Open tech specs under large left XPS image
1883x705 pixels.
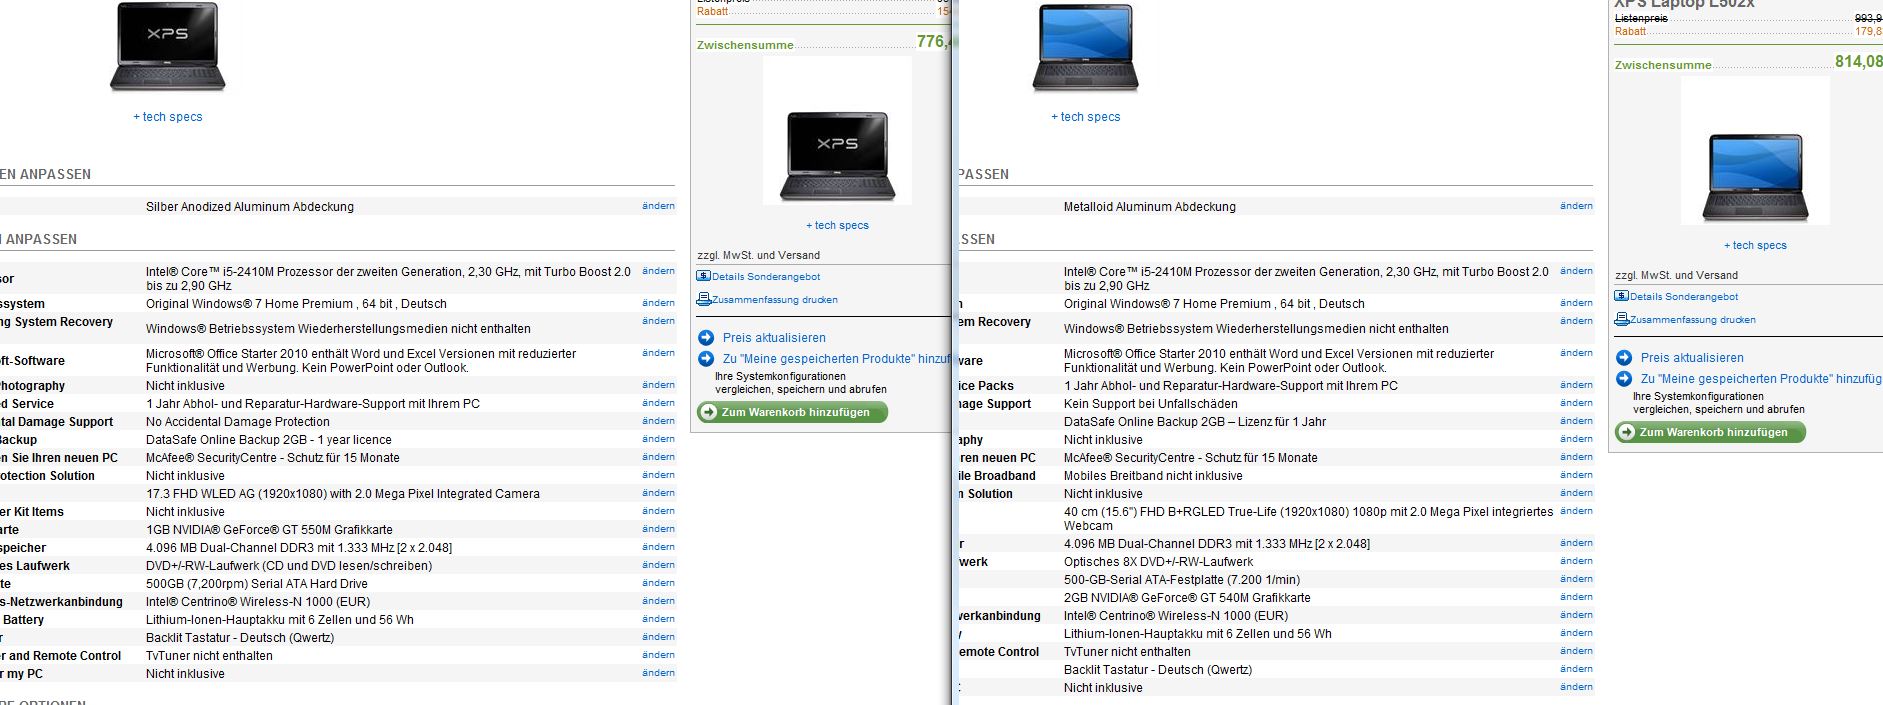[x=168, y=117]
